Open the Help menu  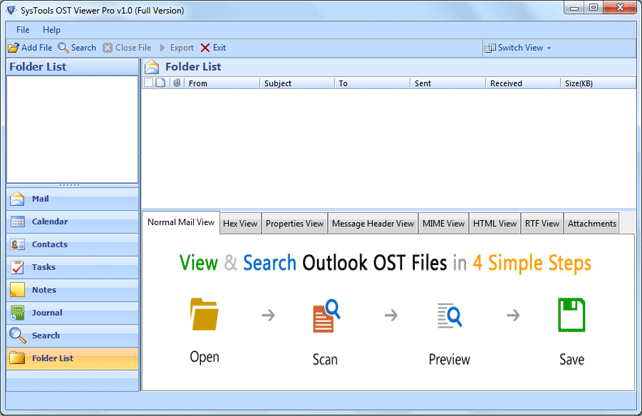52,30
